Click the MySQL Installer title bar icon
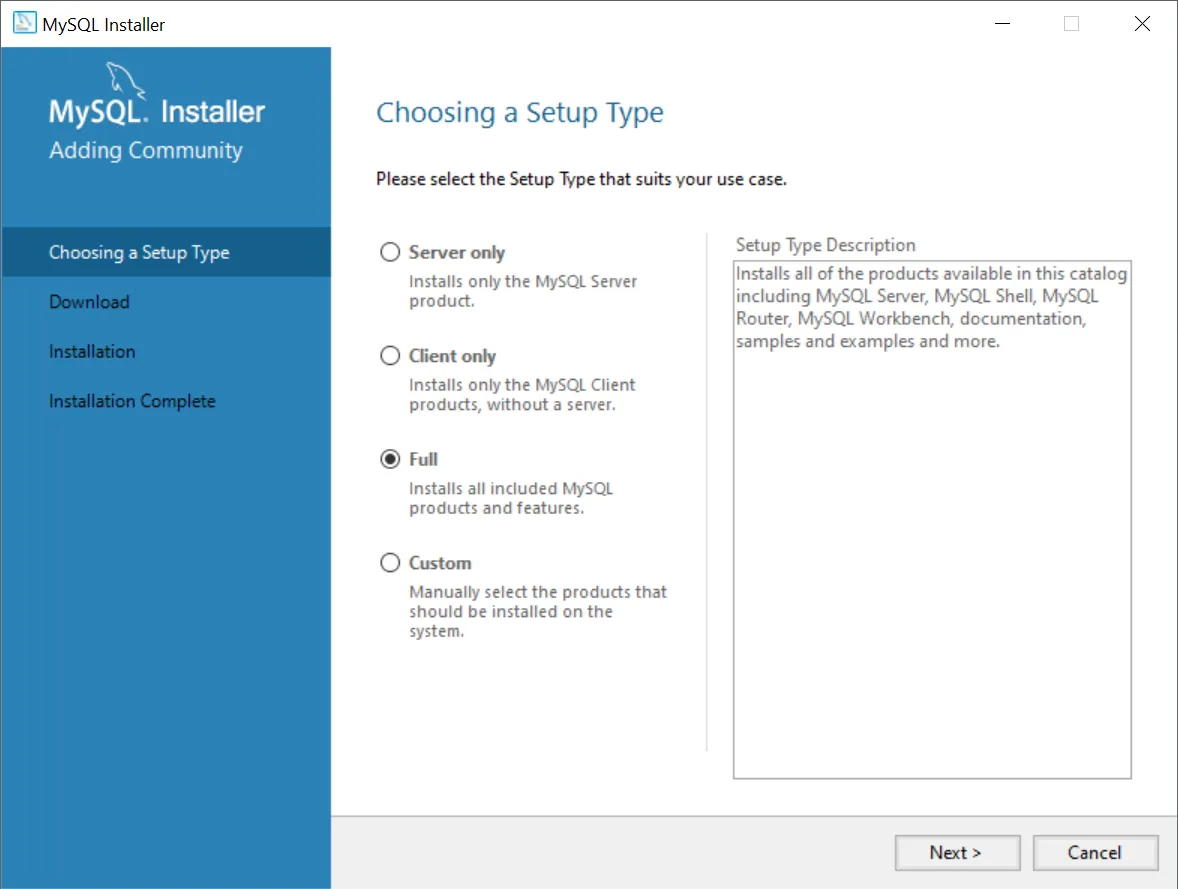The image size is (1178, 889). (24, 22)
